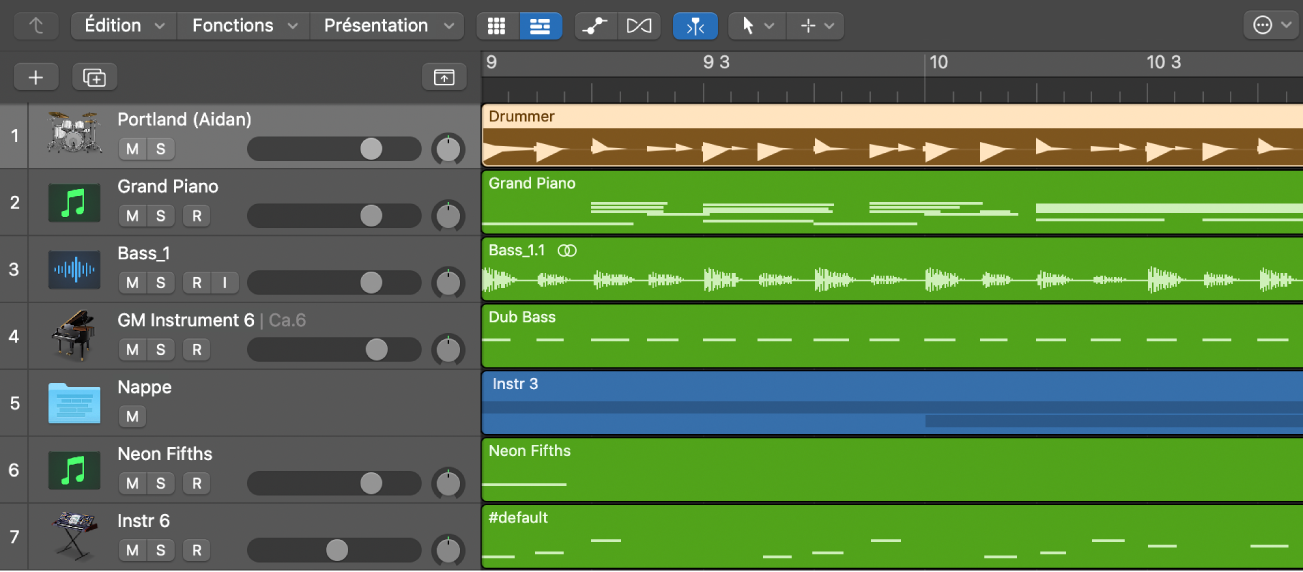Open the Présentation menu

(387, 25)
